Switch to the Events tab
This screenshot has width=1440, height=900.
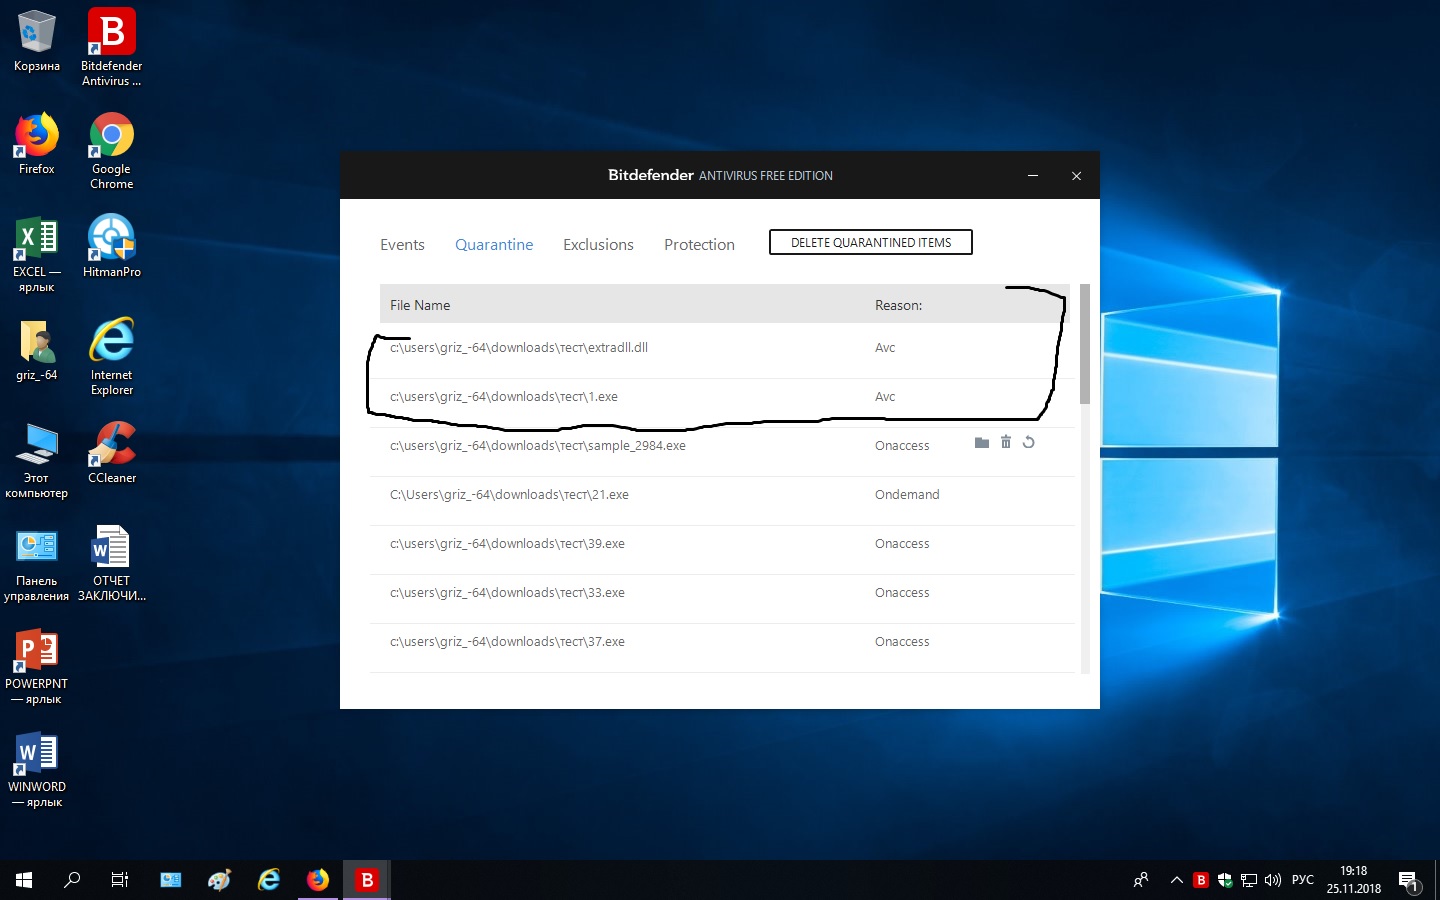point(402,245)
